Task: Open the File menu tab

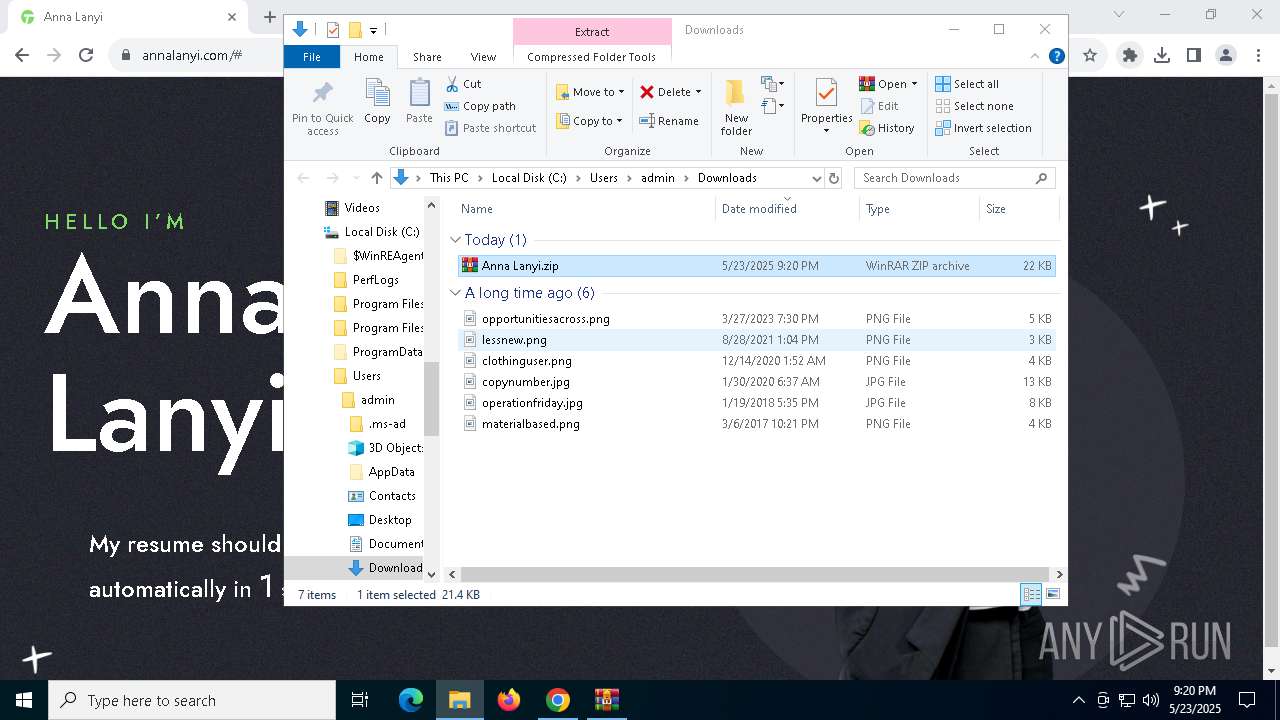Action: (x=312, y=57)
